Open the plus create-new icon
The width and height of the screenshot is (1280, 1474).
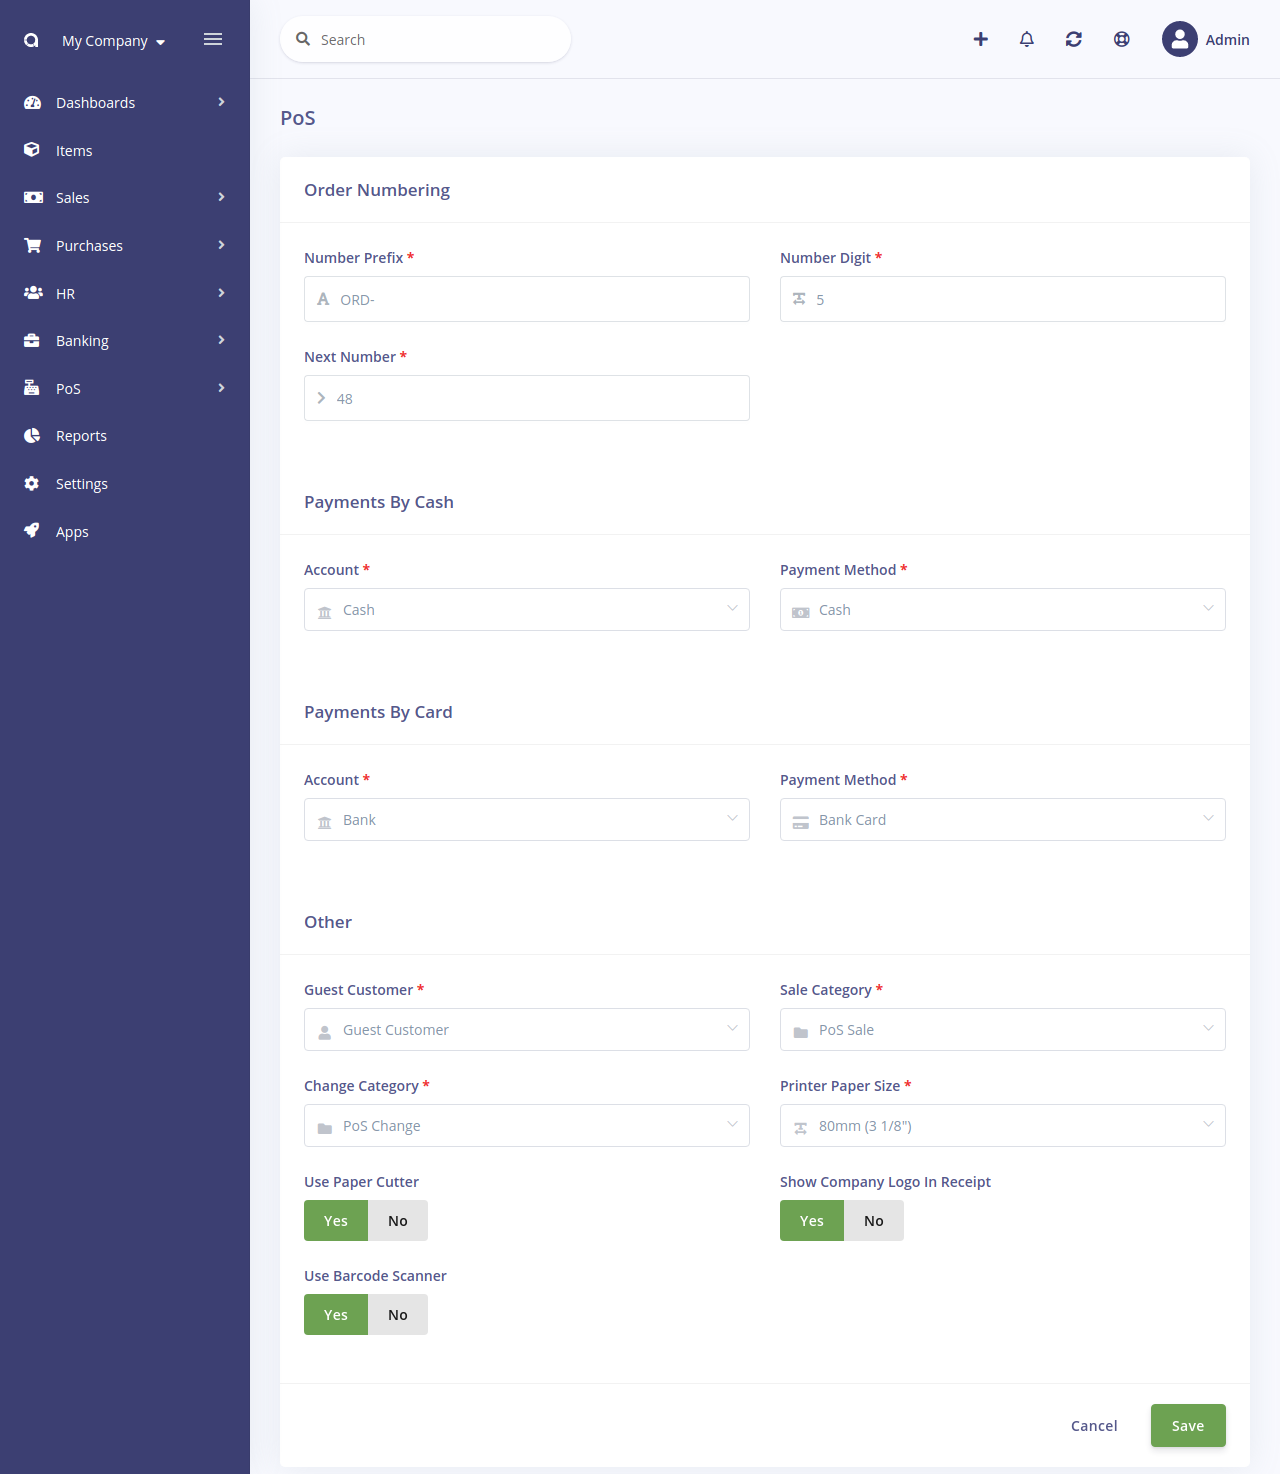[x=980, y=39]
